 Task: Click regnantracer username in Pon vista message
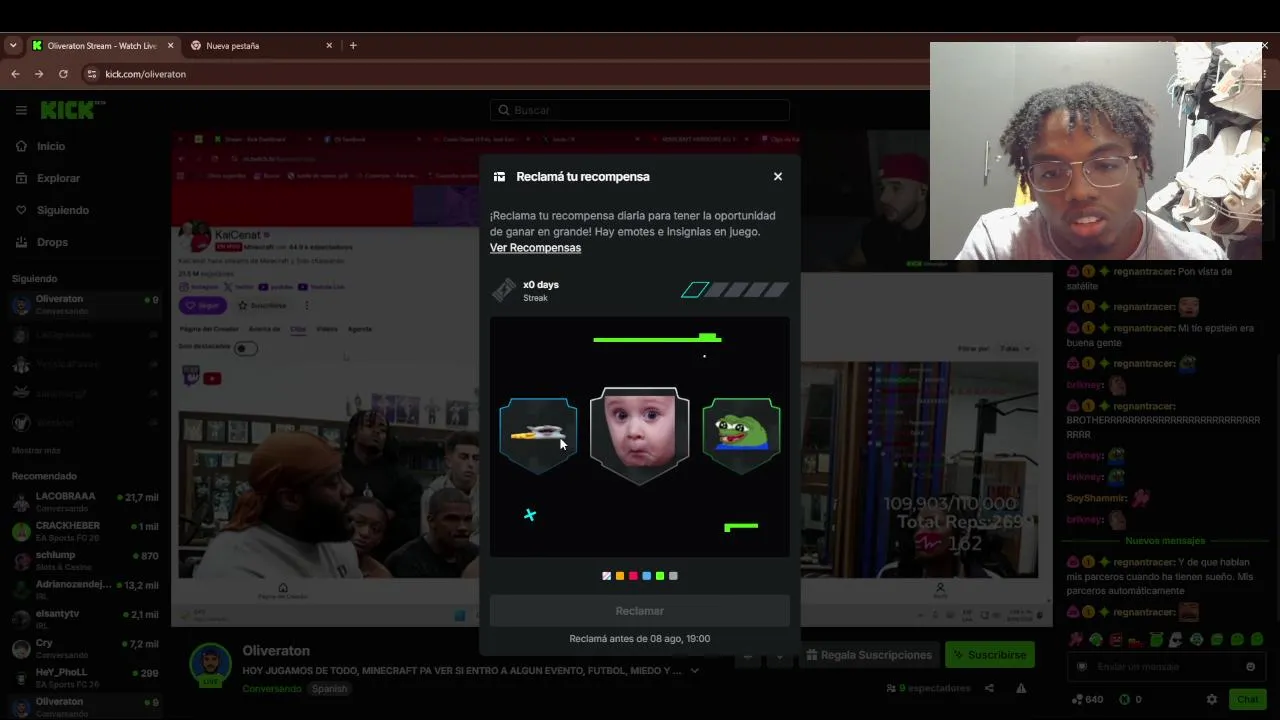[1143, 272]
